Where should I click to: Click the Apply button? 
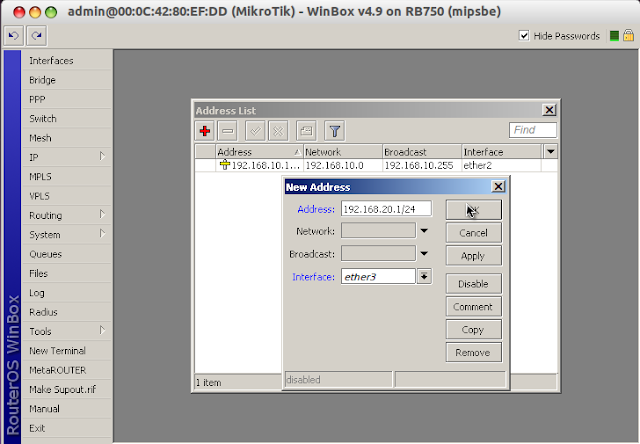tap(473, 255)
